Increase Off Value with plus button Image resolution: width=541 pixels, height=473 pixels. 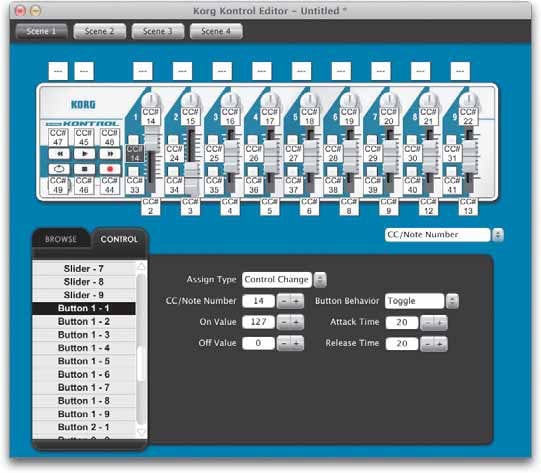[x=297, y=344]
